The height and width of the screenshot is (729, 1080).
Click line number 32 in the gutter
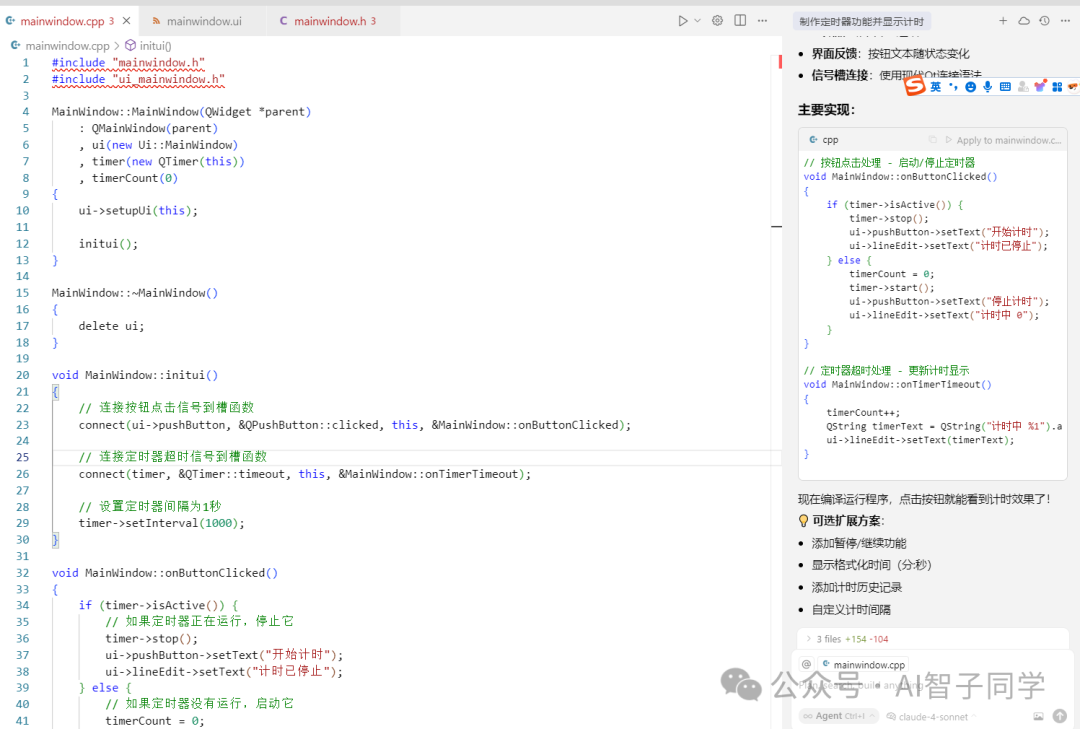pos(23,573)
